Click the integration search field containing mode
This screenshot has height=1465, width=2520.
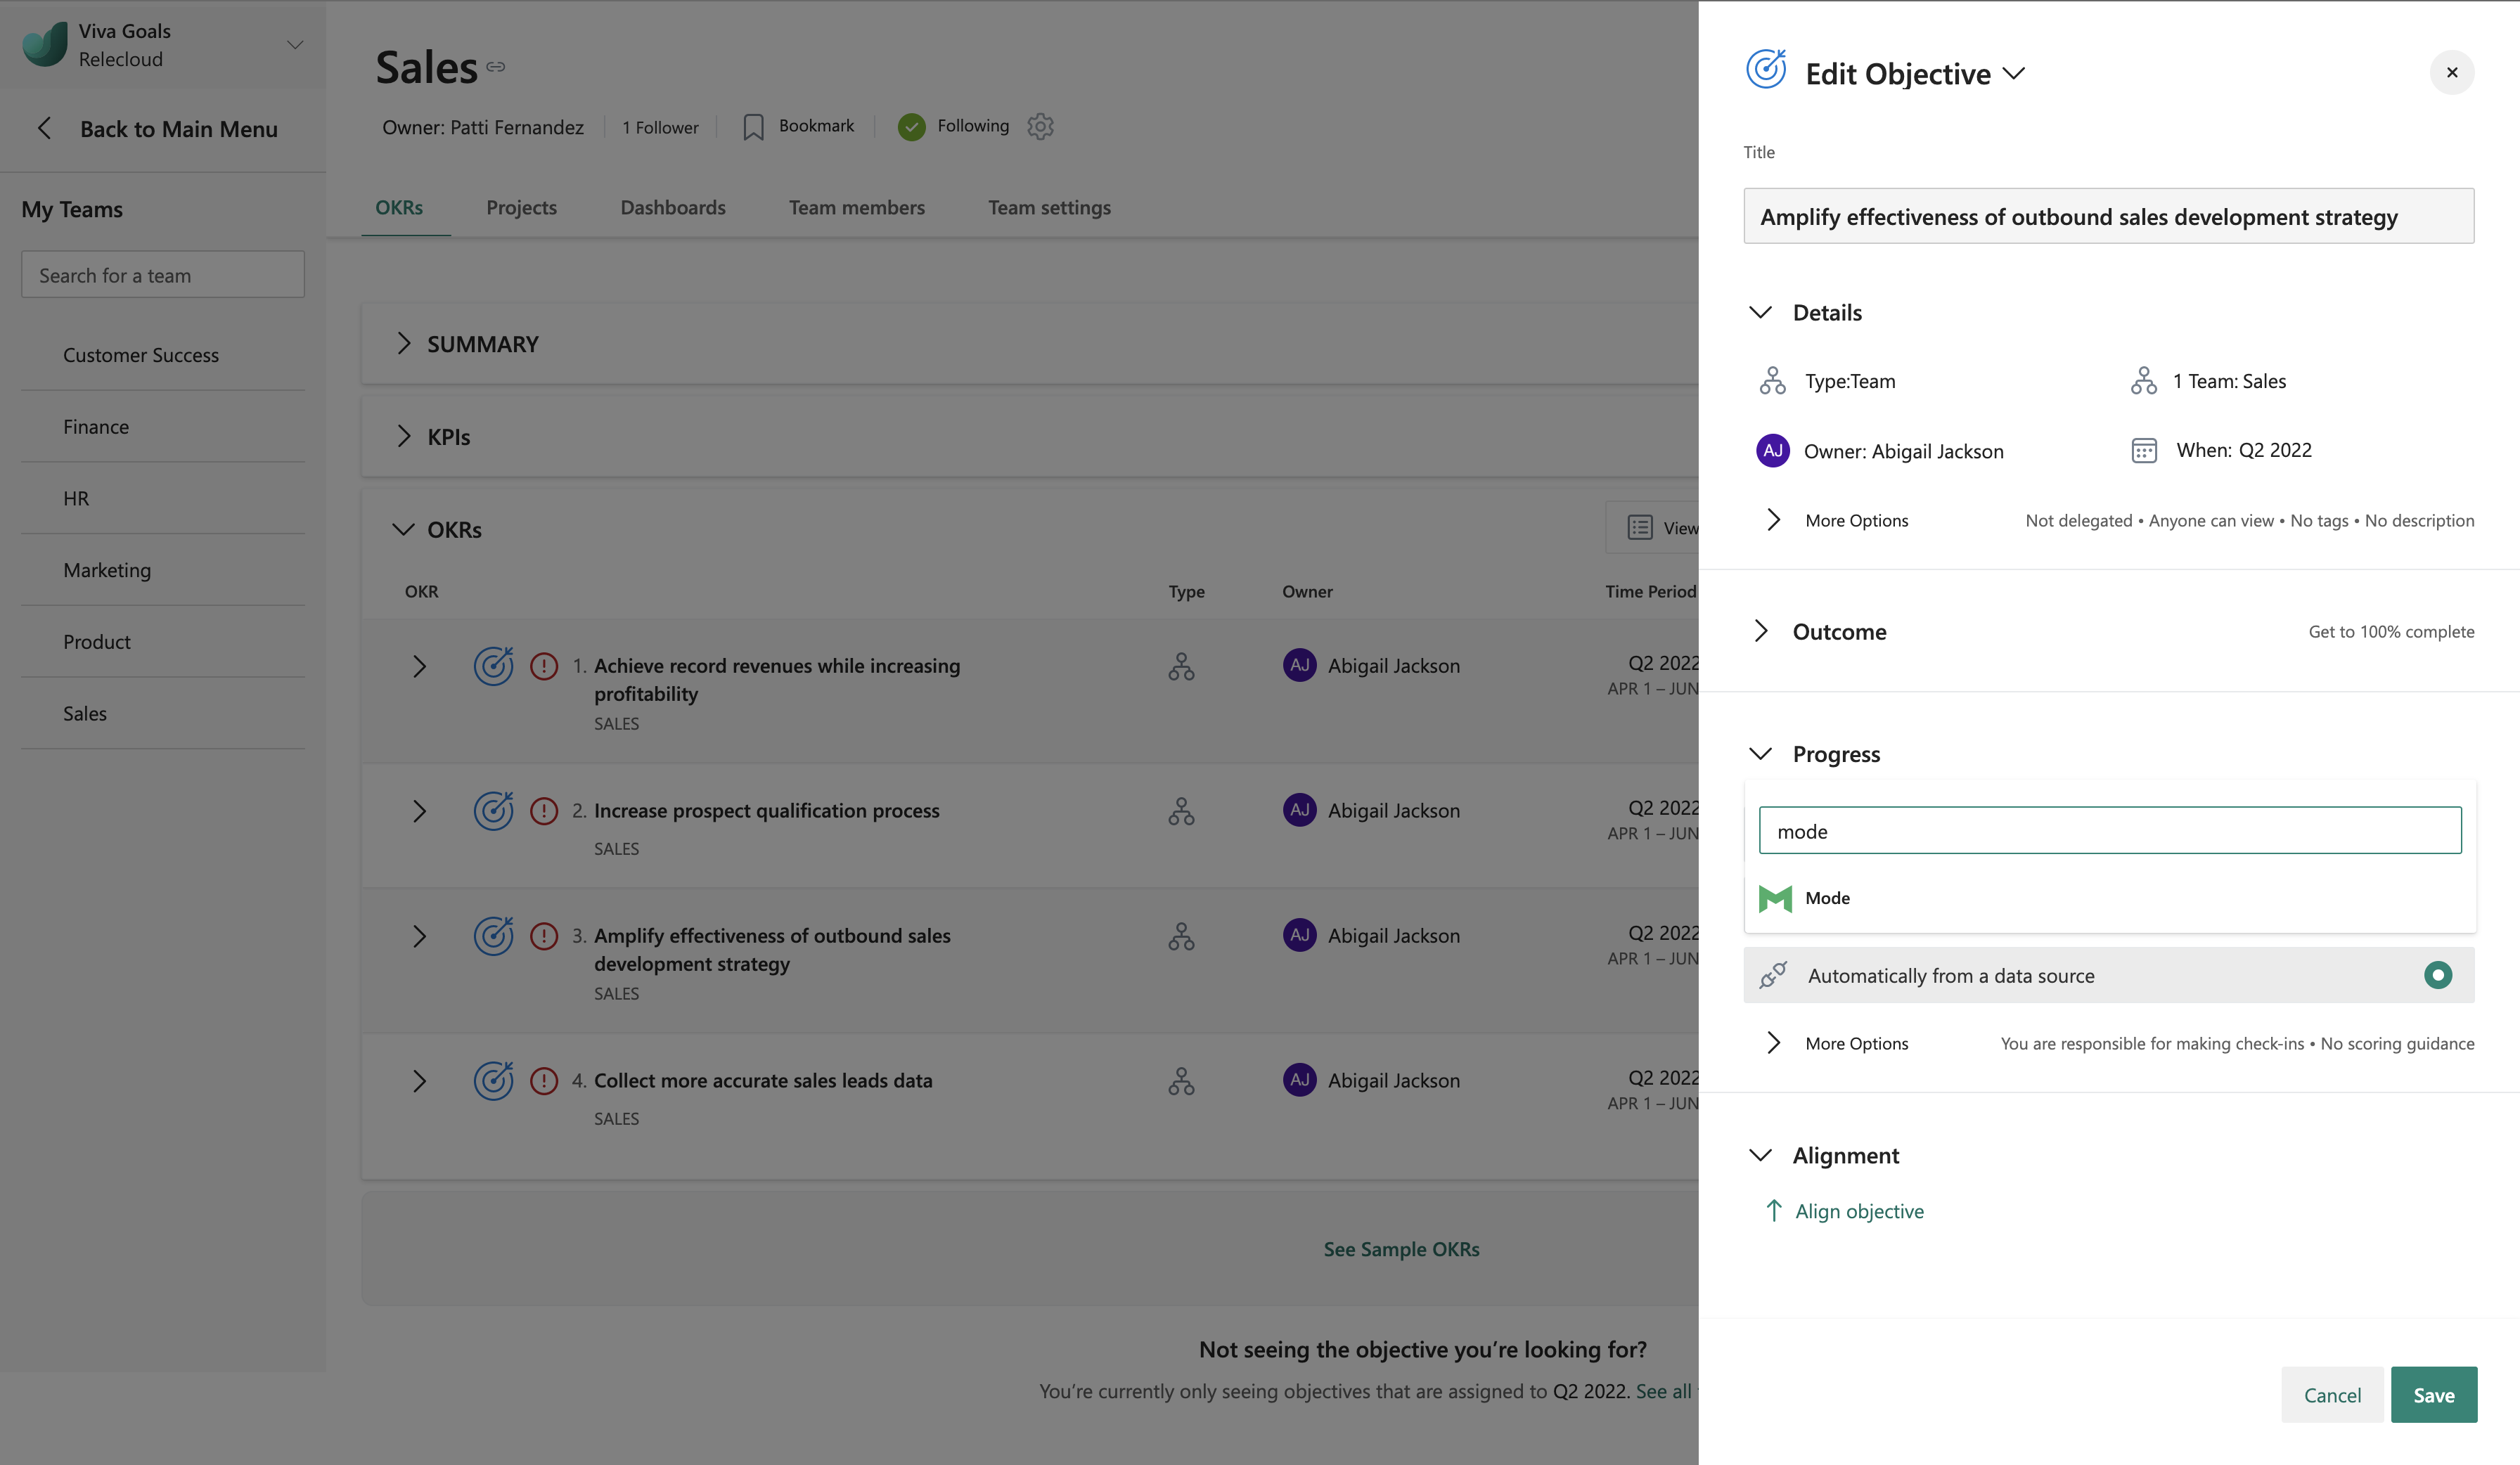coord(2110,831)
